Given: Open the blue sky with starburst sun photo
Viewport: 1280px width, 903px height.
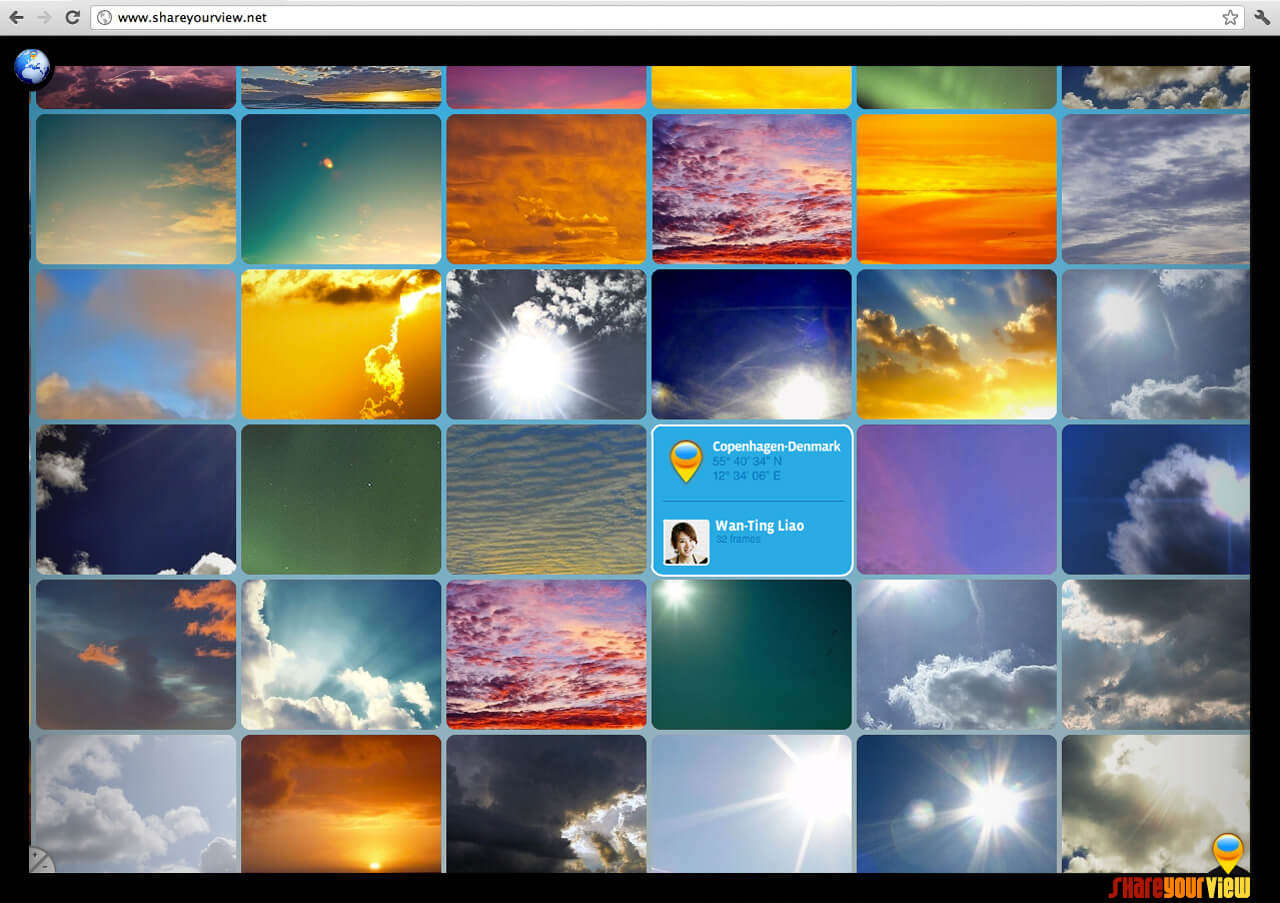Looking at the screenshot, I should coord(956,804).
